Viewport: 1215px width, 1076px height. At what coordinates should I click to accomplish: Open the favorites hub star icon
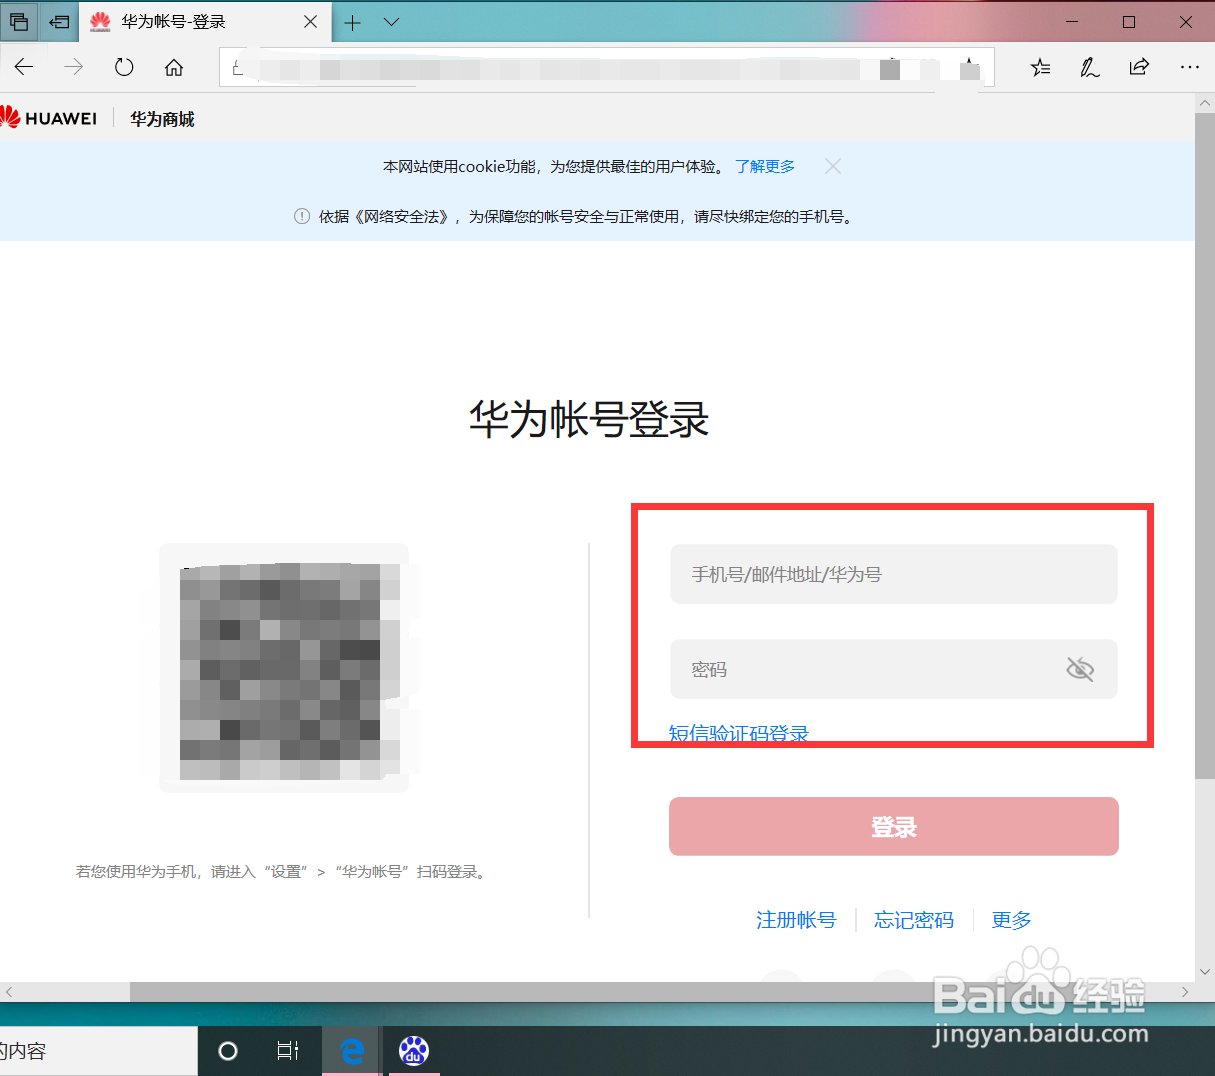[x=1040, y=67]
